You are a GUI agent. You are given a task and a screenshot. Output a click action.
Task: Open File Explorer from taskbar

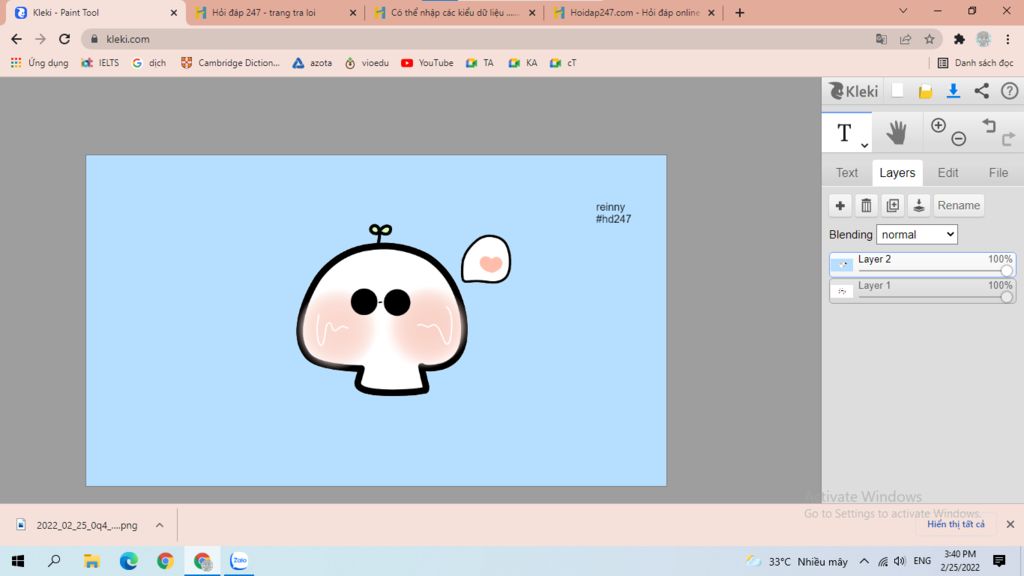(91, 561)
